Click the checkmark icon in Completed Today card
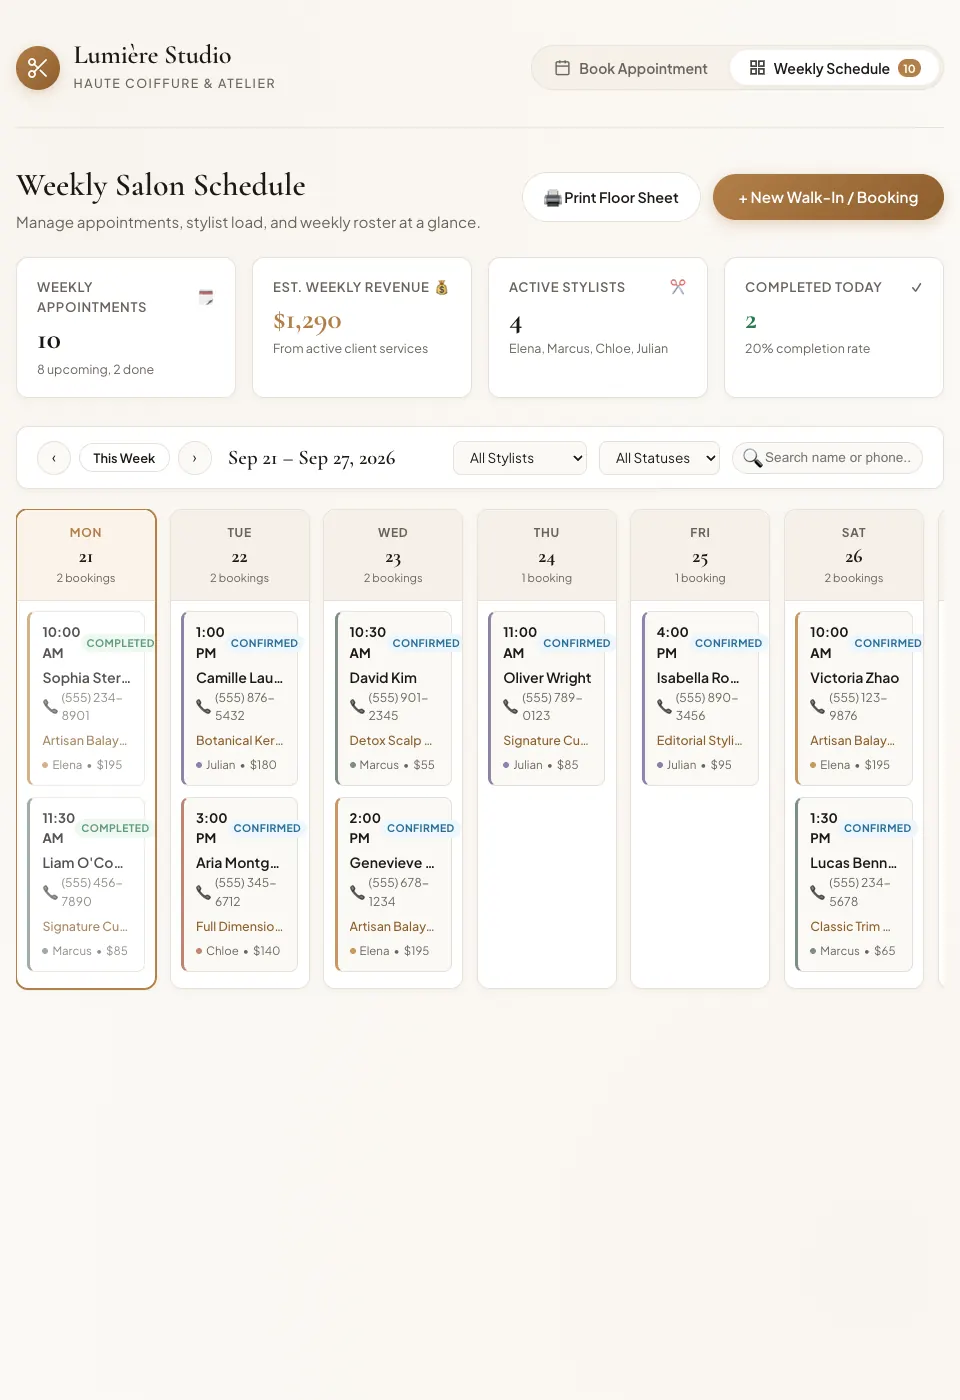Screen dimensions: 960x1400 (x=916, y=287)
